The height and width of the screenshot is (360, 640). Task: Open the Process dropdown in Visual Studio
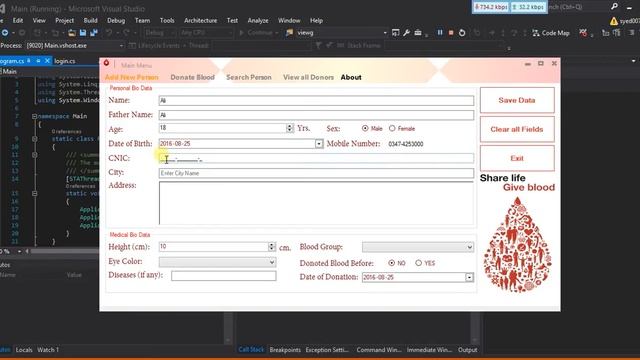[121, 46]
